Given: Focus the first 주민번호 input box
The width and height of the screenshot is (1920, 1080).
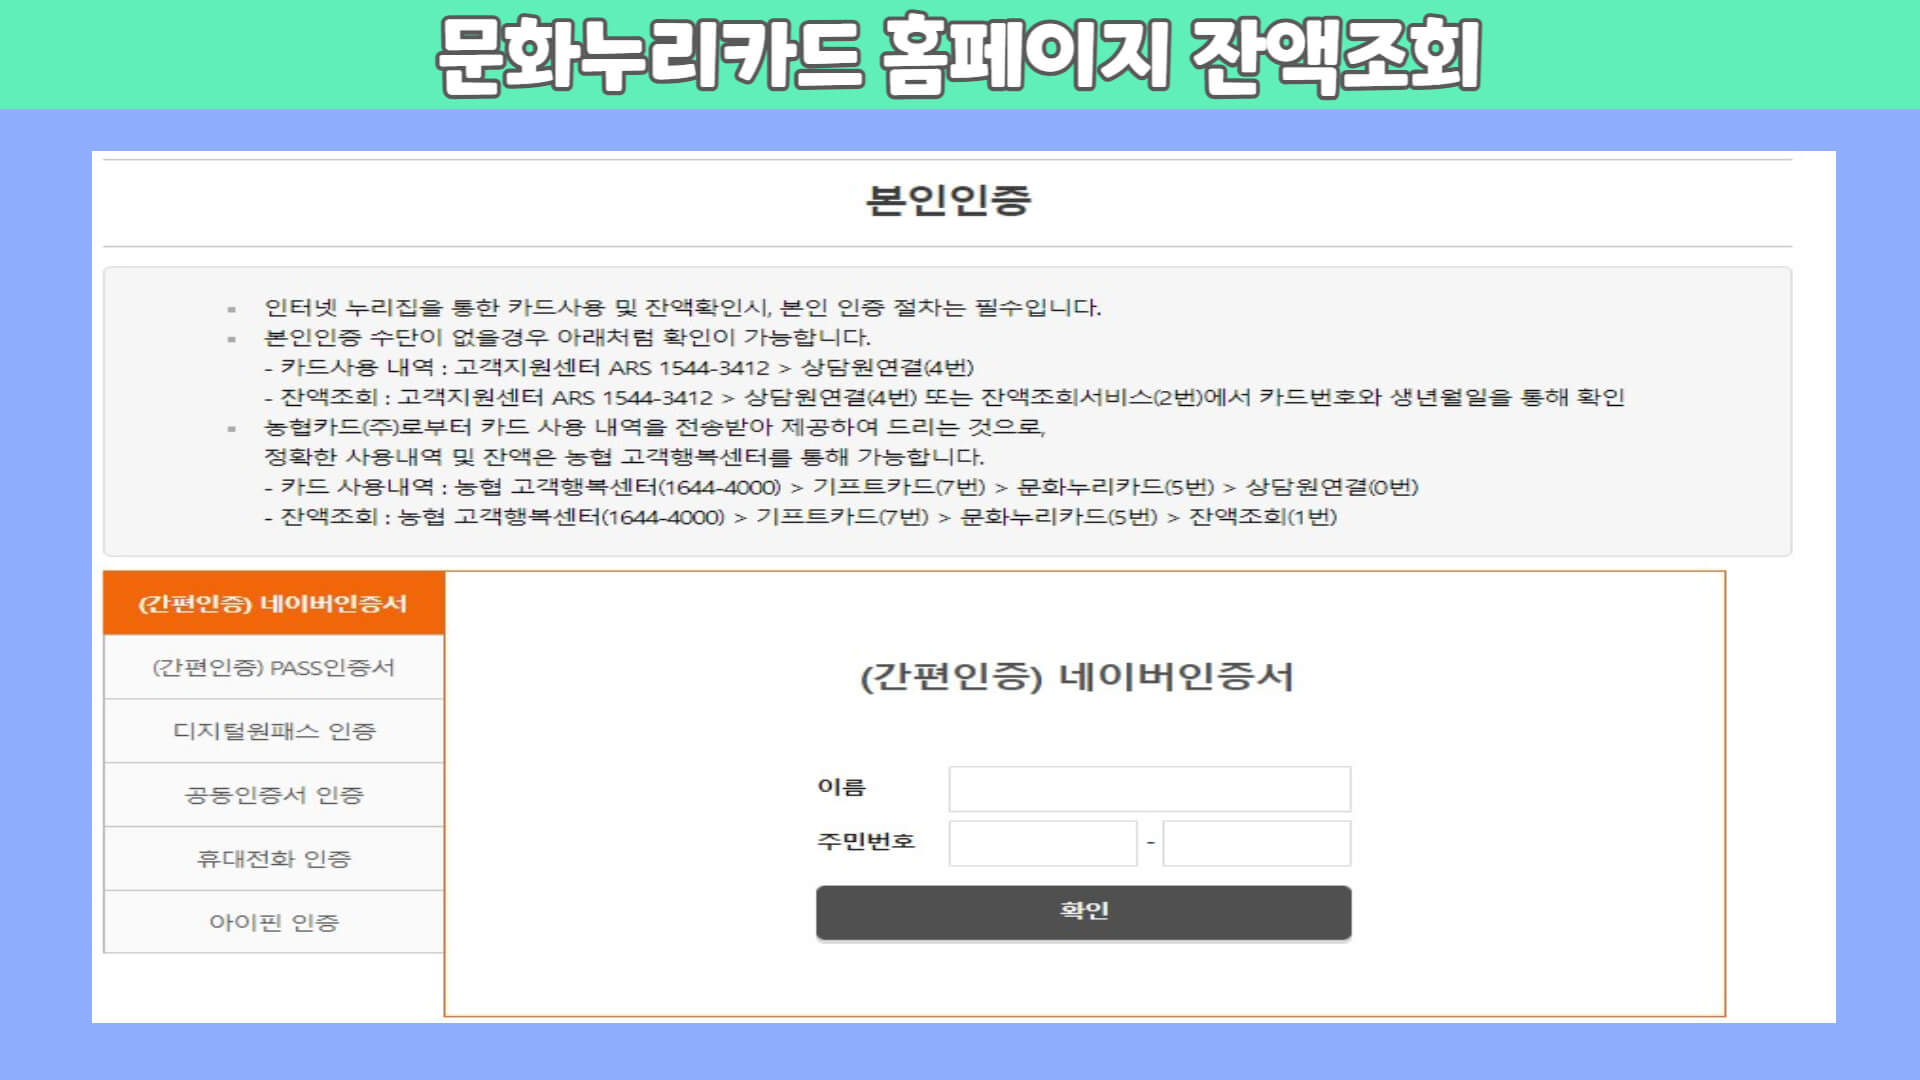Looking at the screenshot, I should pyautogui.click(x=1042, y=843).
